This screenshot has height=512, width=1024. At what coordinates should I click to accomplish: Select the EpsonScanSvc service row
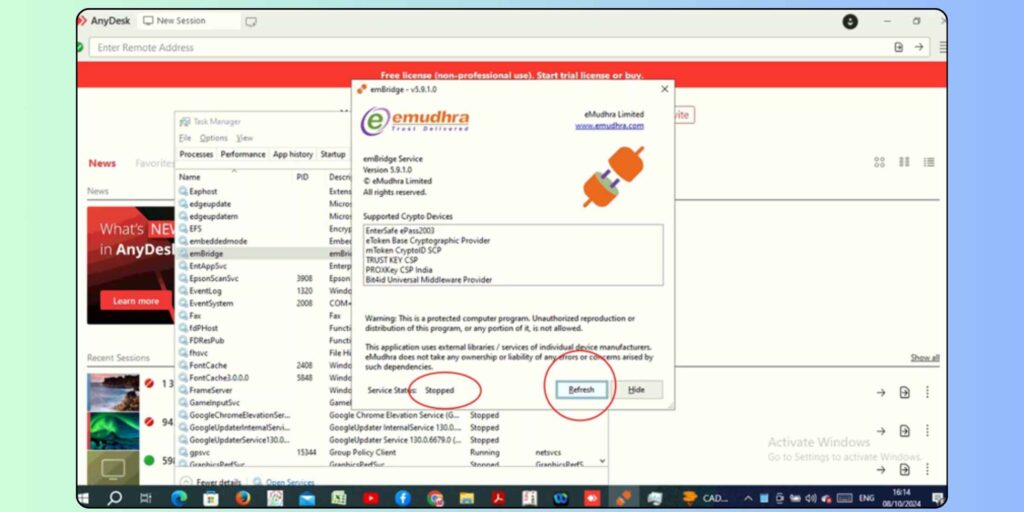click(264, 278)
